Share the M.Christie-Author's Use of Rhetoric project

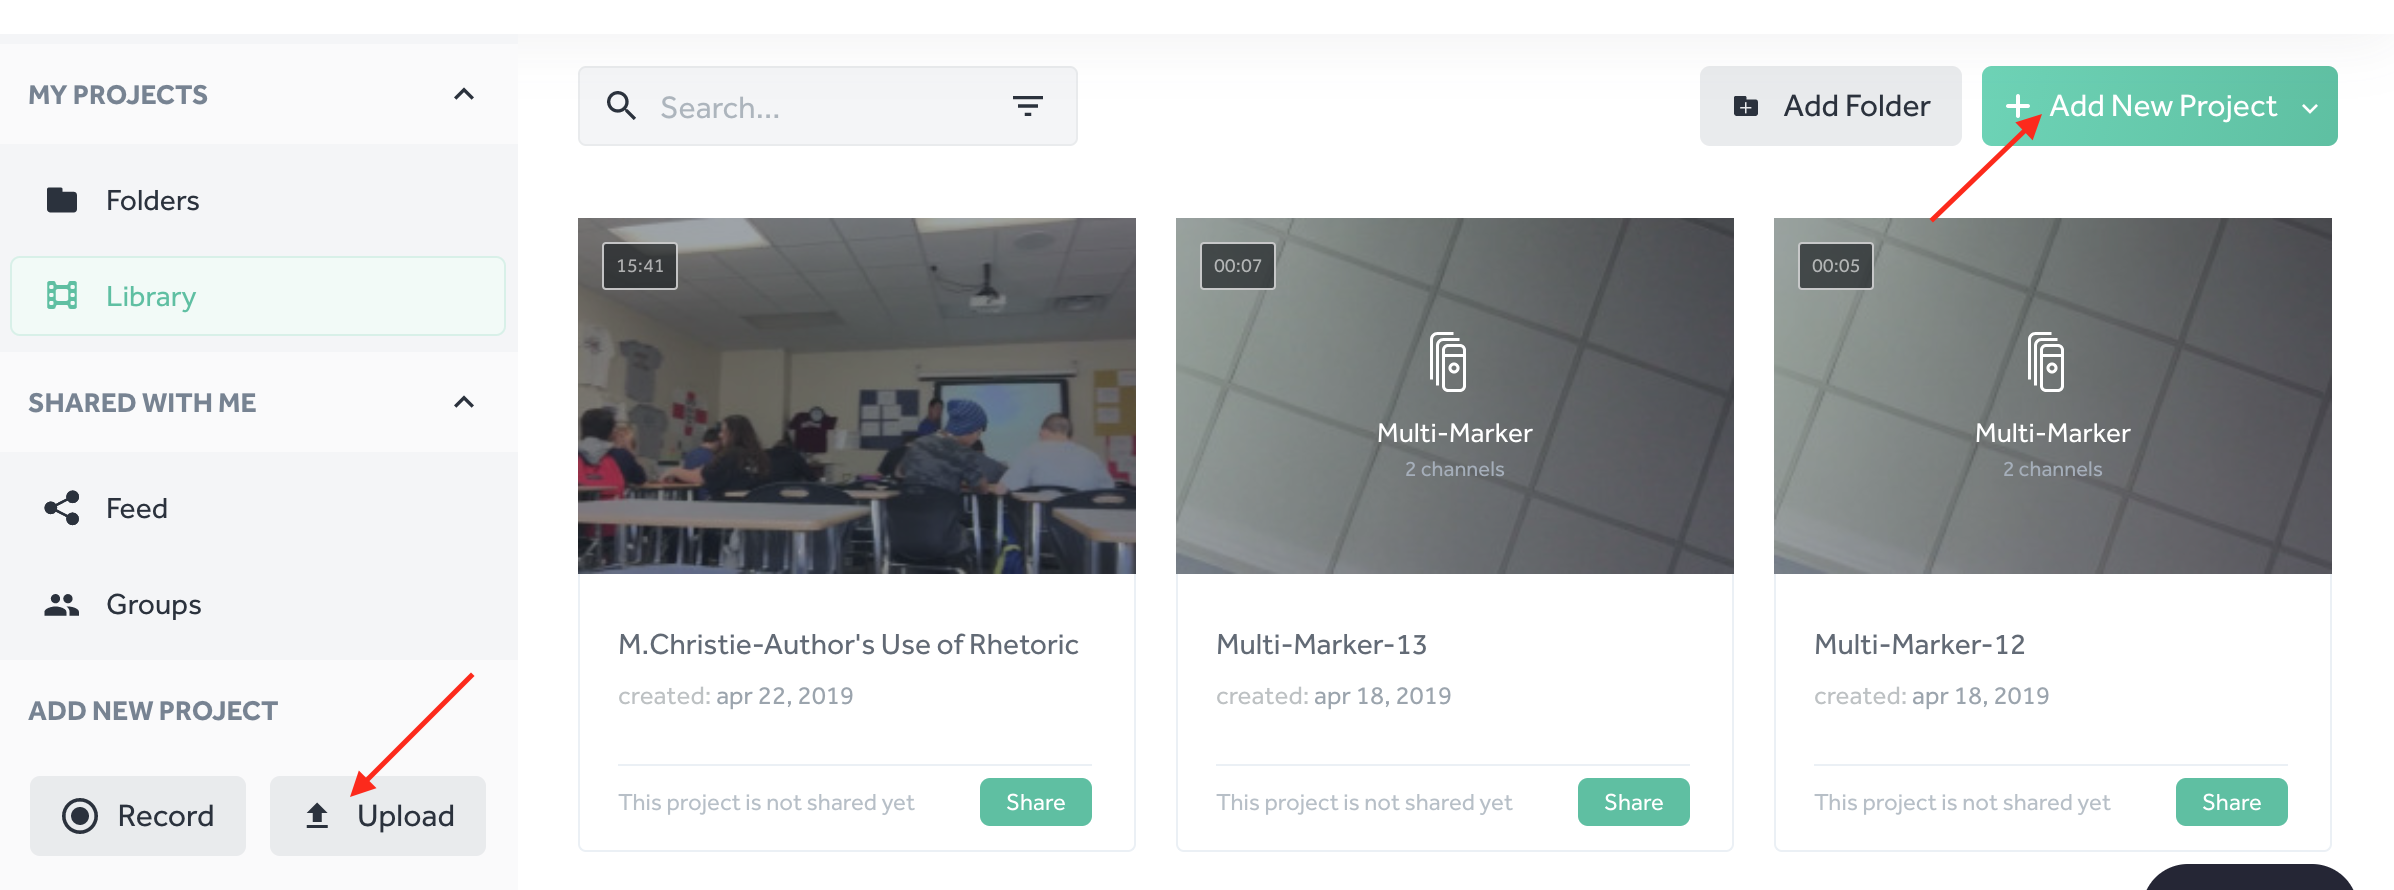pyautogui.click(x=1035, y=802)
